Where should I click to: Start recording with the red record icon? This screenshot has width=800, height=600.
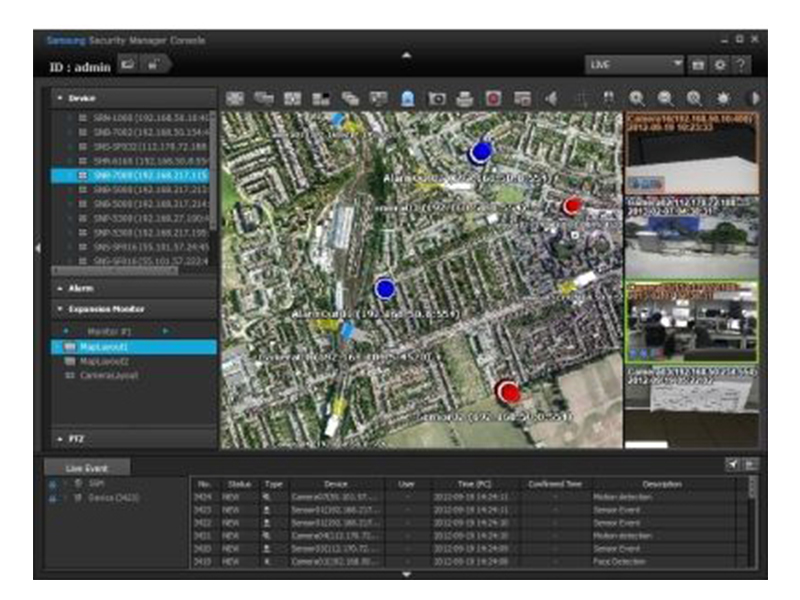coord(492,98)
